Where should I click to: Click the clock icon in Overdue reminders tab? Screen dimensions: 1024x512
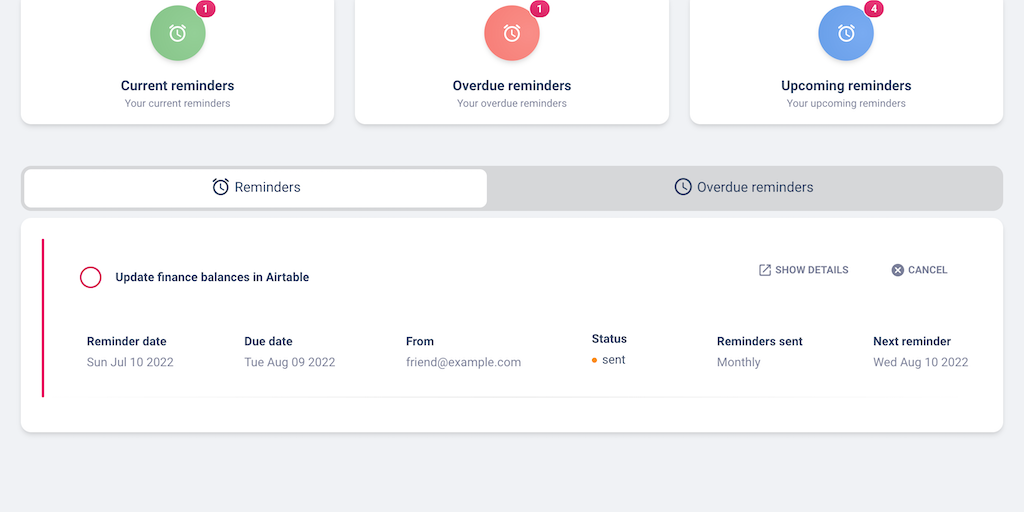click(683, 187)
